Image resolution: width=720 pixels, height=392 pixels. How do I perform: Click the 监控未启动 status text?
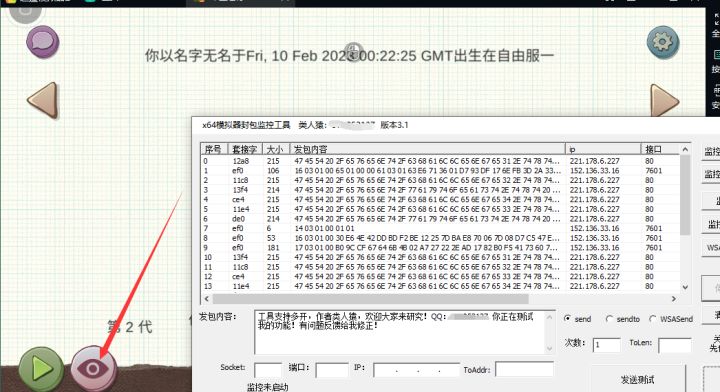click(268, 387)
